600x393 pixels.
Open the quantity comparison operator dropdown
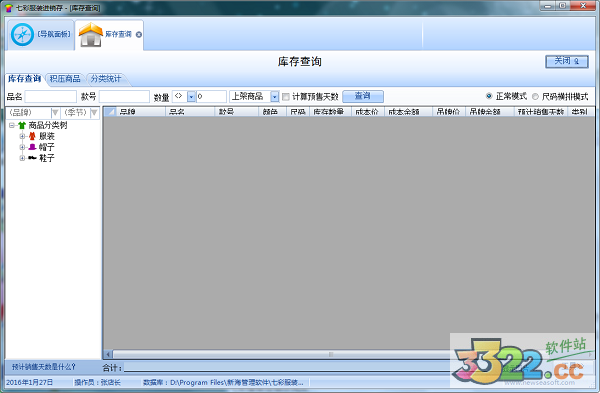[191, 97]
